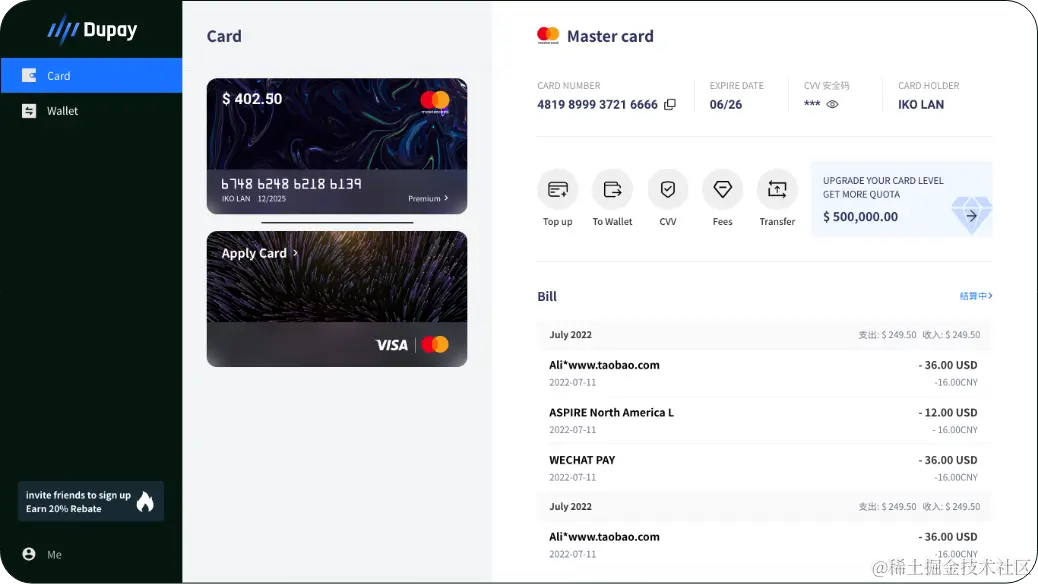This screenshot has height=584, width=1038.
Task: Click the flame icon on invite banner
Action: pyautogui.click(x=145, y=502)
